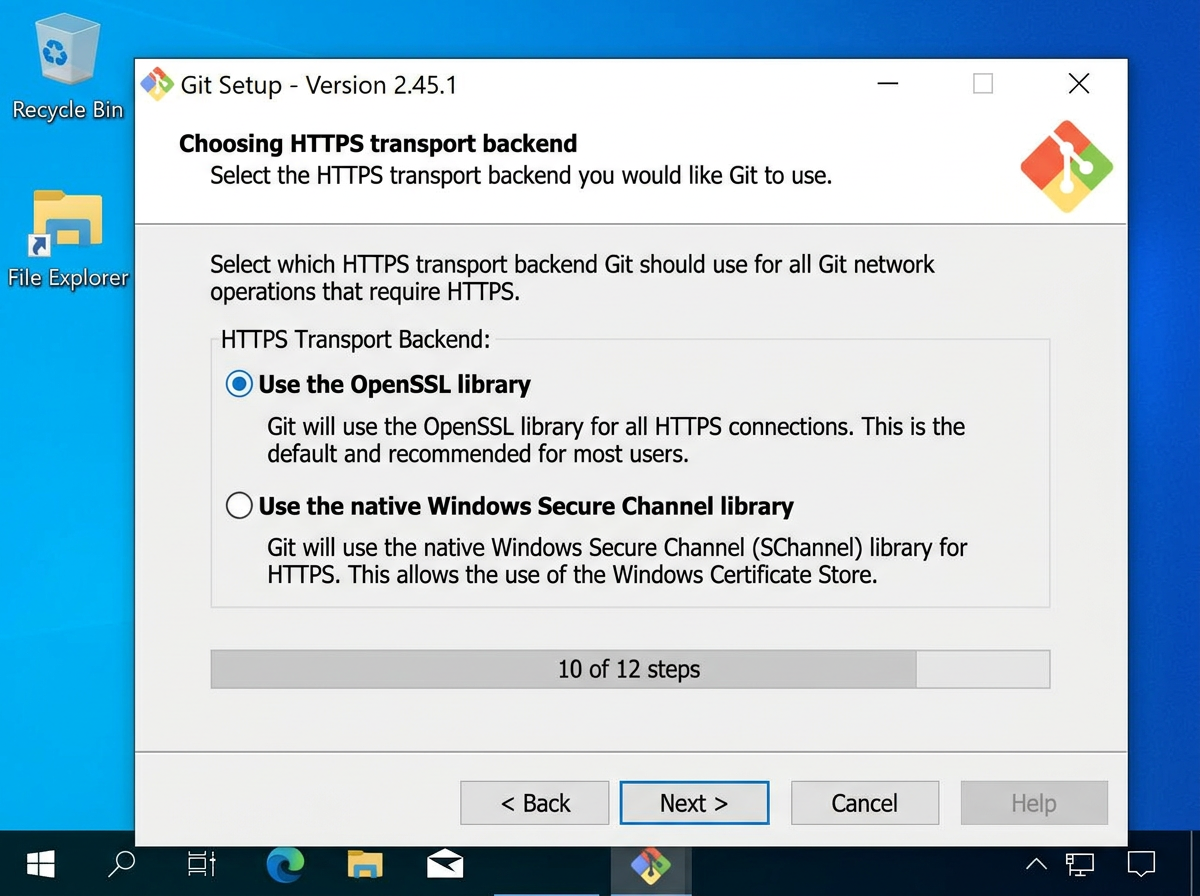Go back with the < Back button

[x=534, y=803]
